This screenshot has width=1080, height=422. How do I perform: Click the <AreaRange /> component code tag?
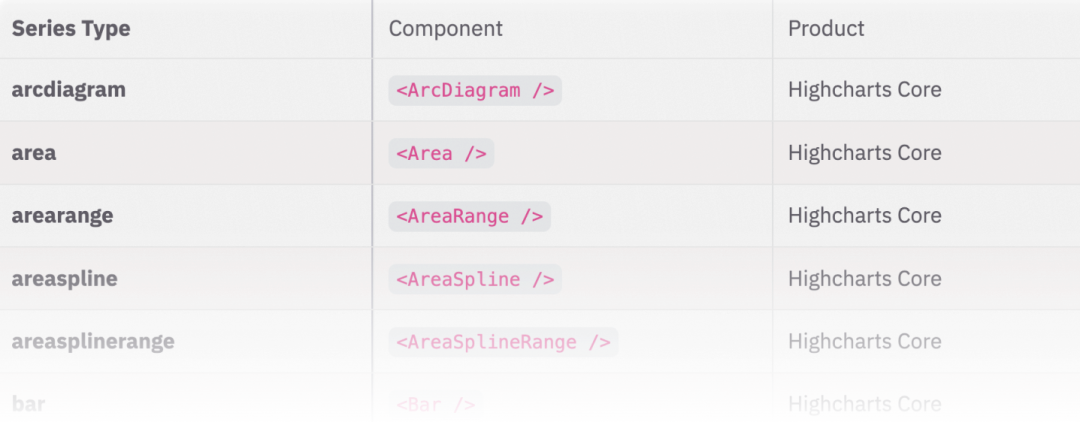[x=469, y=217]
